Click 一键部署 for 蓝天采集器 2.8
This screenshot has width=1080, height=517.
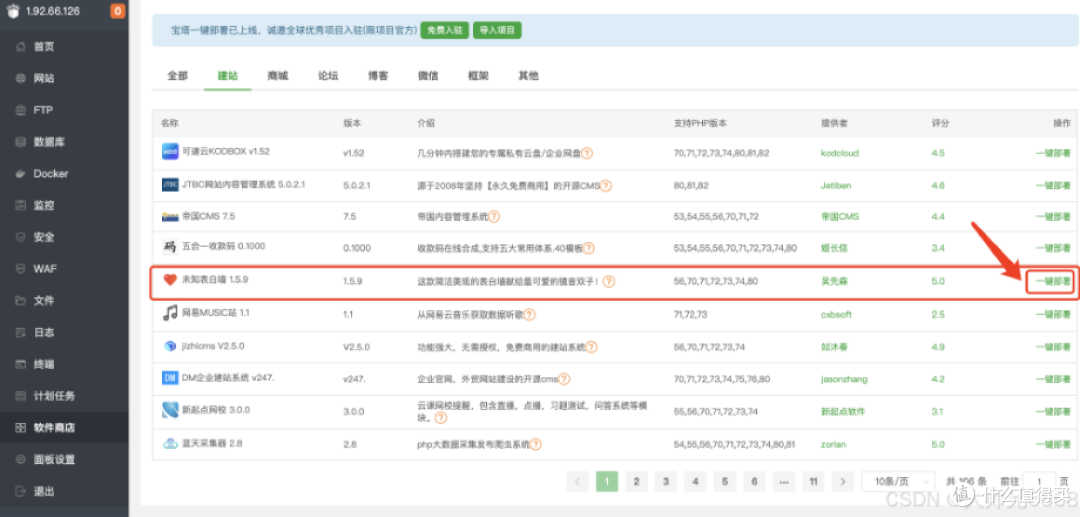click(1053, 445)
